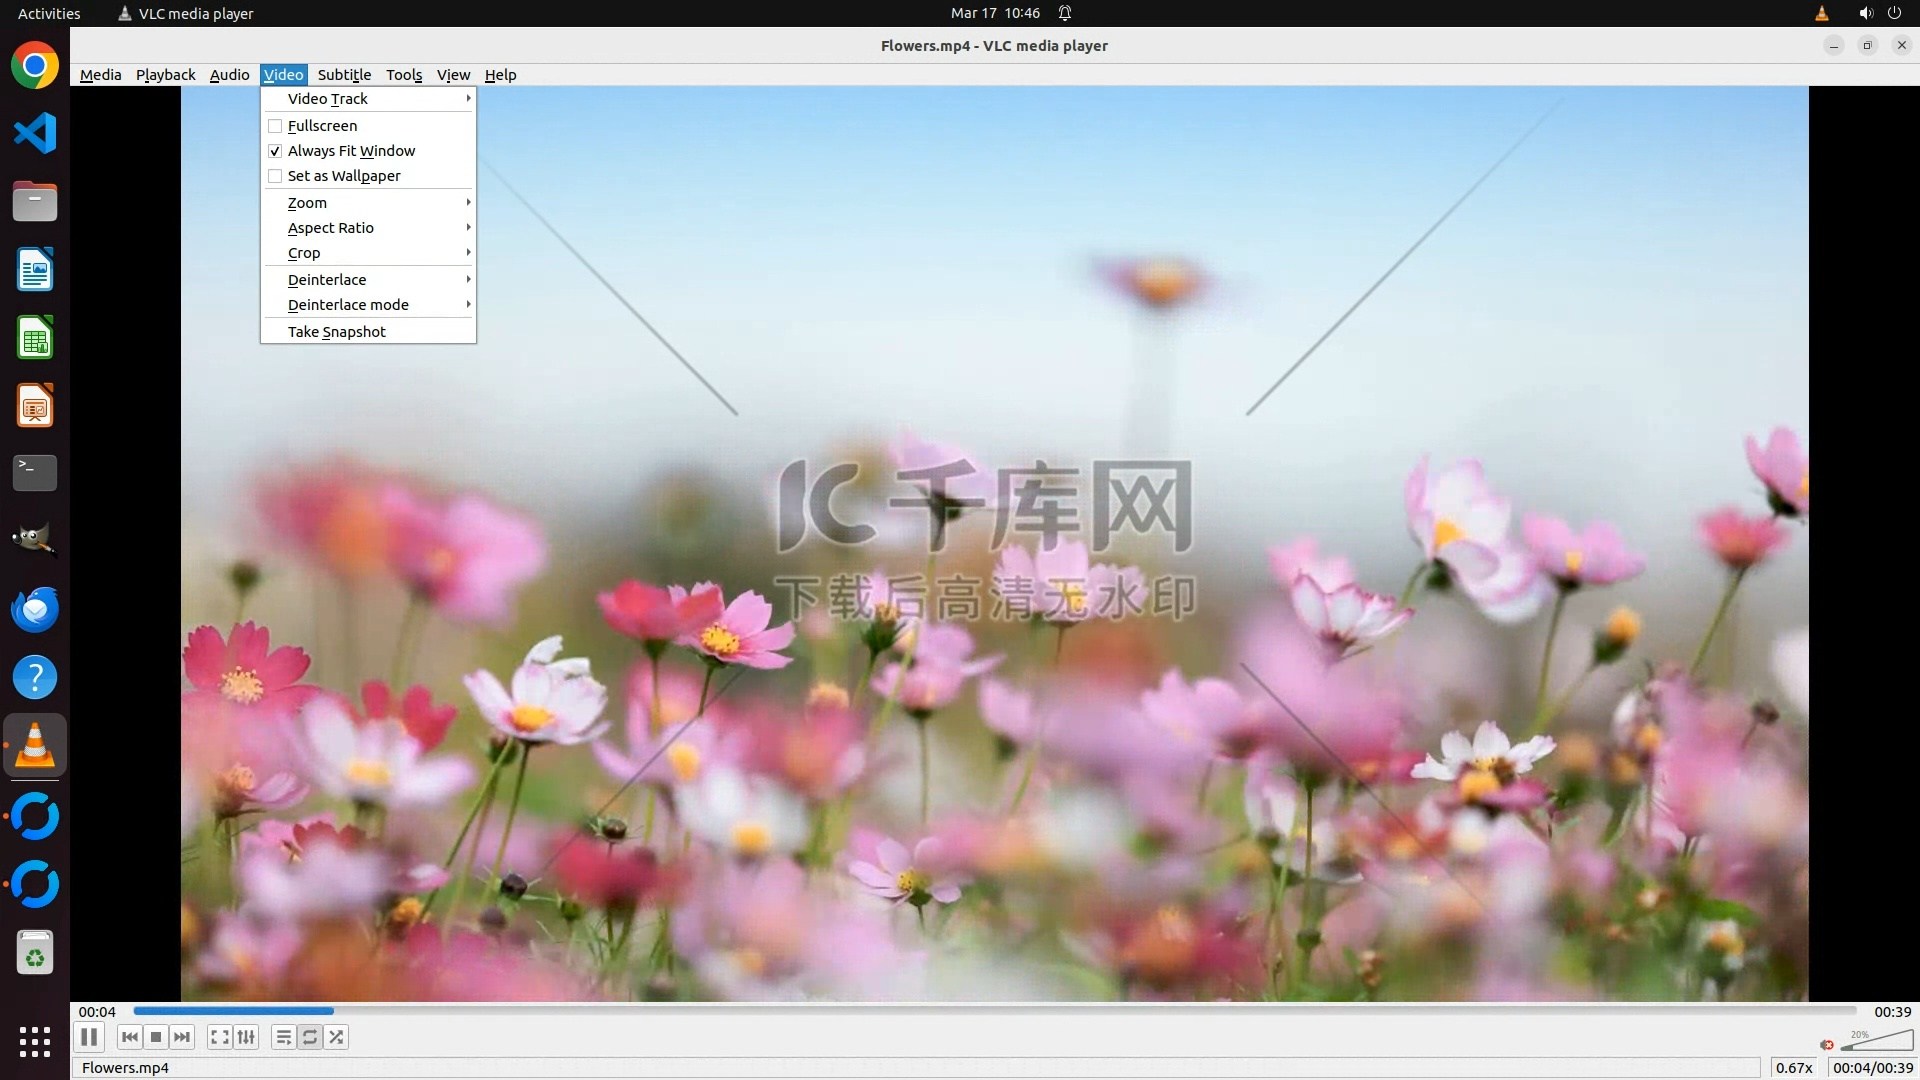Select Take Snapshot menu entry
This screenshot has width=1920, height=1080.
[337, 332]
